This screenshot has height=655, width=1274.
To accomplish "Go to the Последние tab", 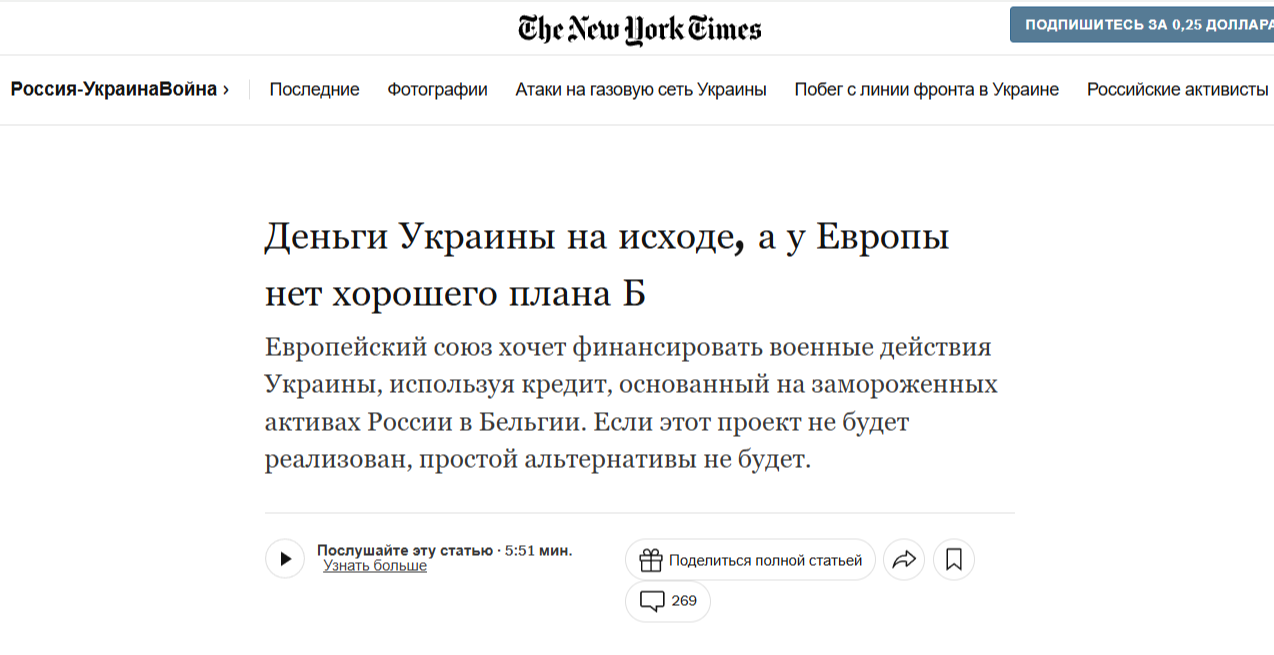I will (x=314, y=89).
